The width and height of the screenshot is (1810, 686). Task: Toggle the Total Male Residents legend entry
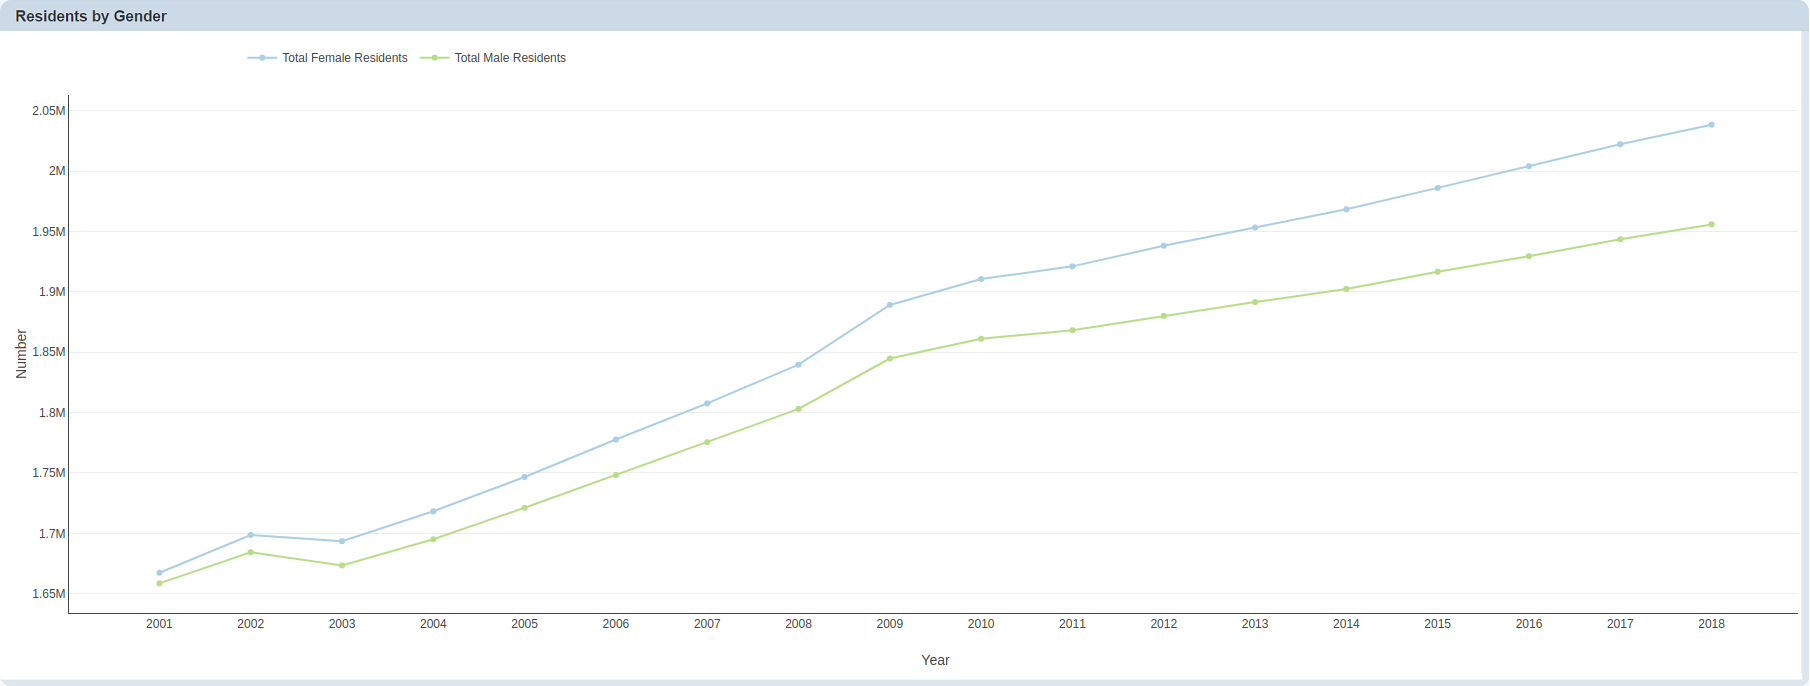(510, 58)
